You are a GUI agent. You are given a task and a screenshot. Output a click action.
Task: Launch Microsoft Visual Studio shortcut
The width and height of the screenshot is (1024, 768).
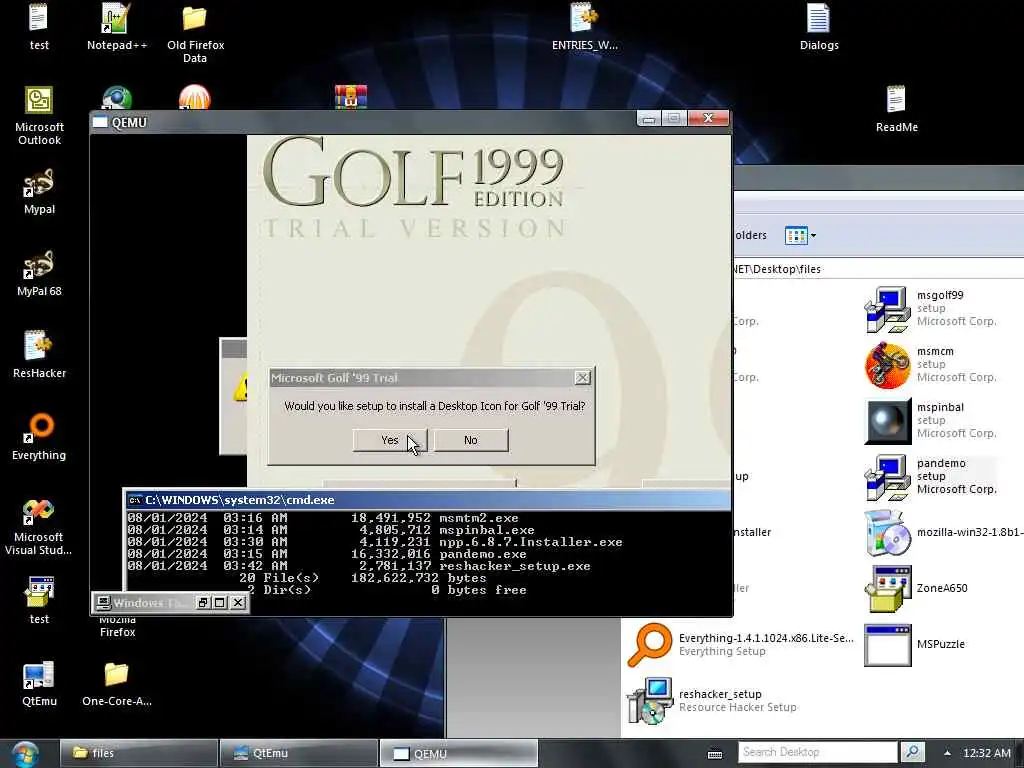(x=39, y=526)
